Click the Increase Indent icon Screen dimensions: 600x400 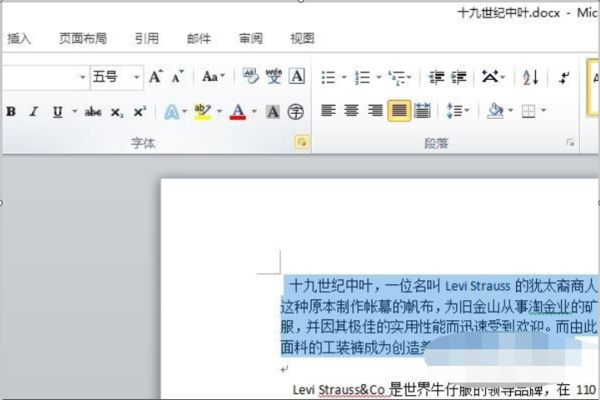coord(458,77)
